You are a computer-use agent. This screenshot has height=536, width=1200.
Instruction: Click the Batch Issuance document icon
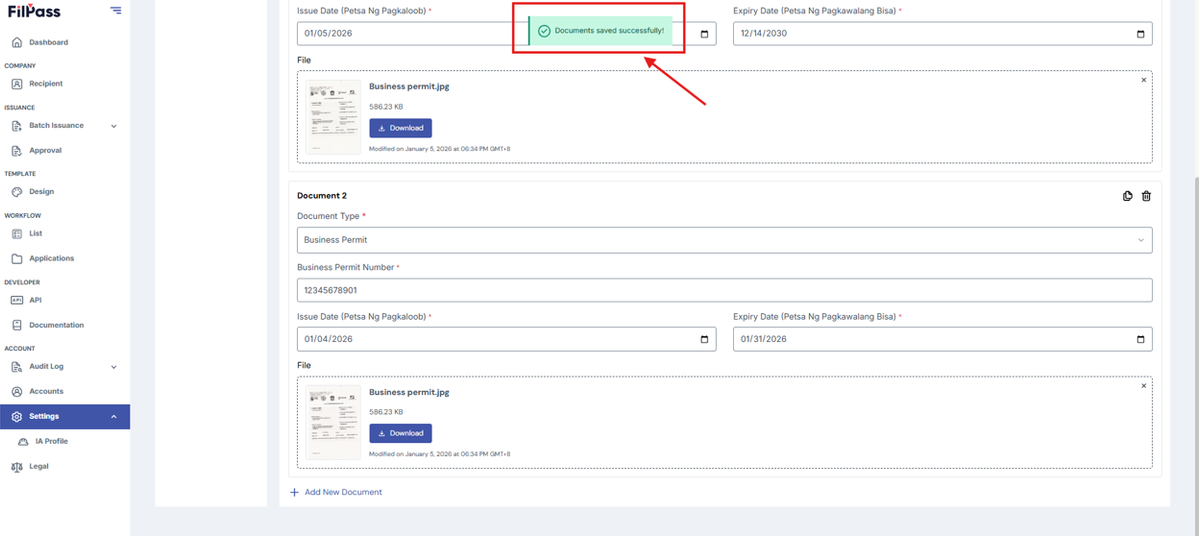(x=17, y=126)
